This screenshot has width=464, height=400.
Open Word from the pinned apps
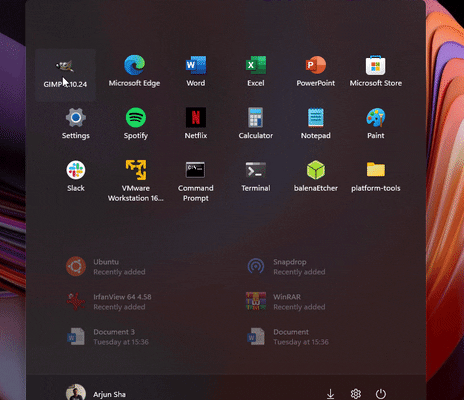(196, 72)
